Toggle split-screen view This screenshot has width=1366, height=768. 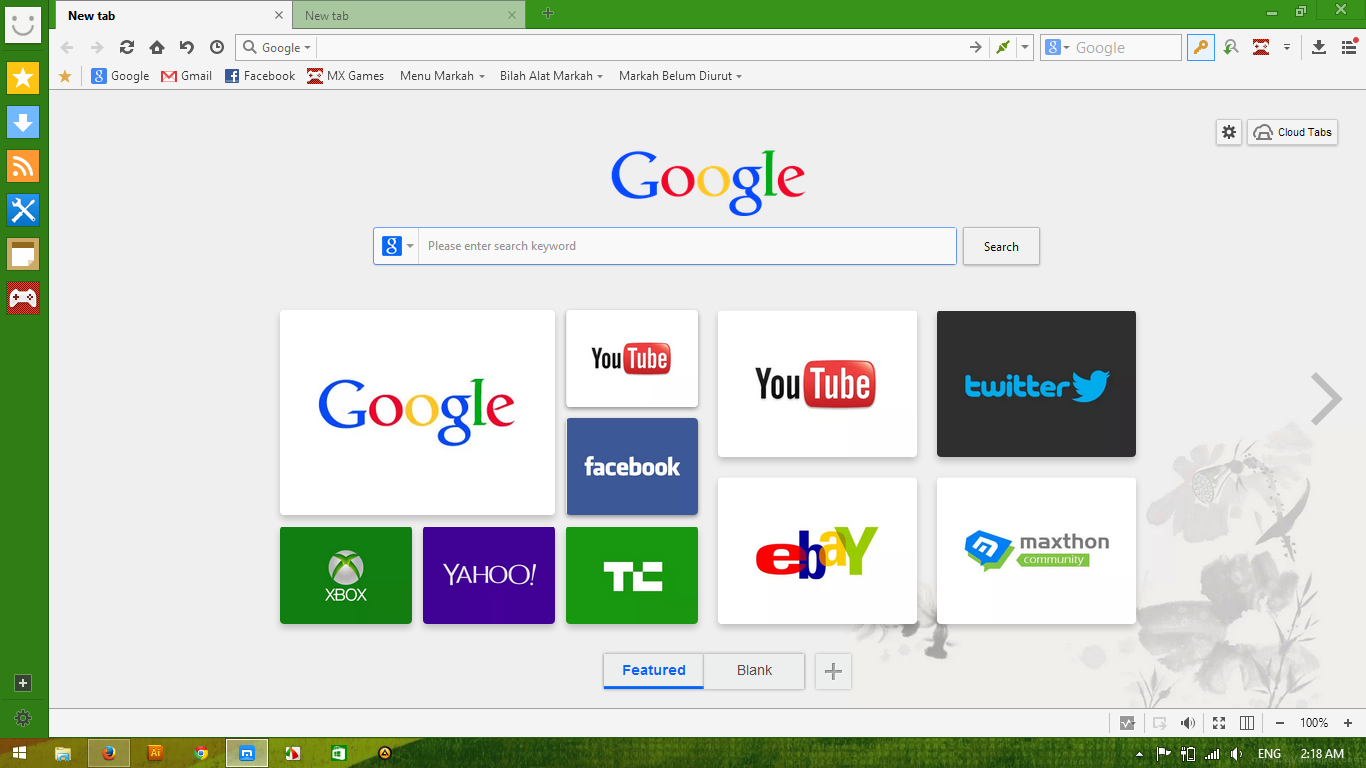[1246, 722]
